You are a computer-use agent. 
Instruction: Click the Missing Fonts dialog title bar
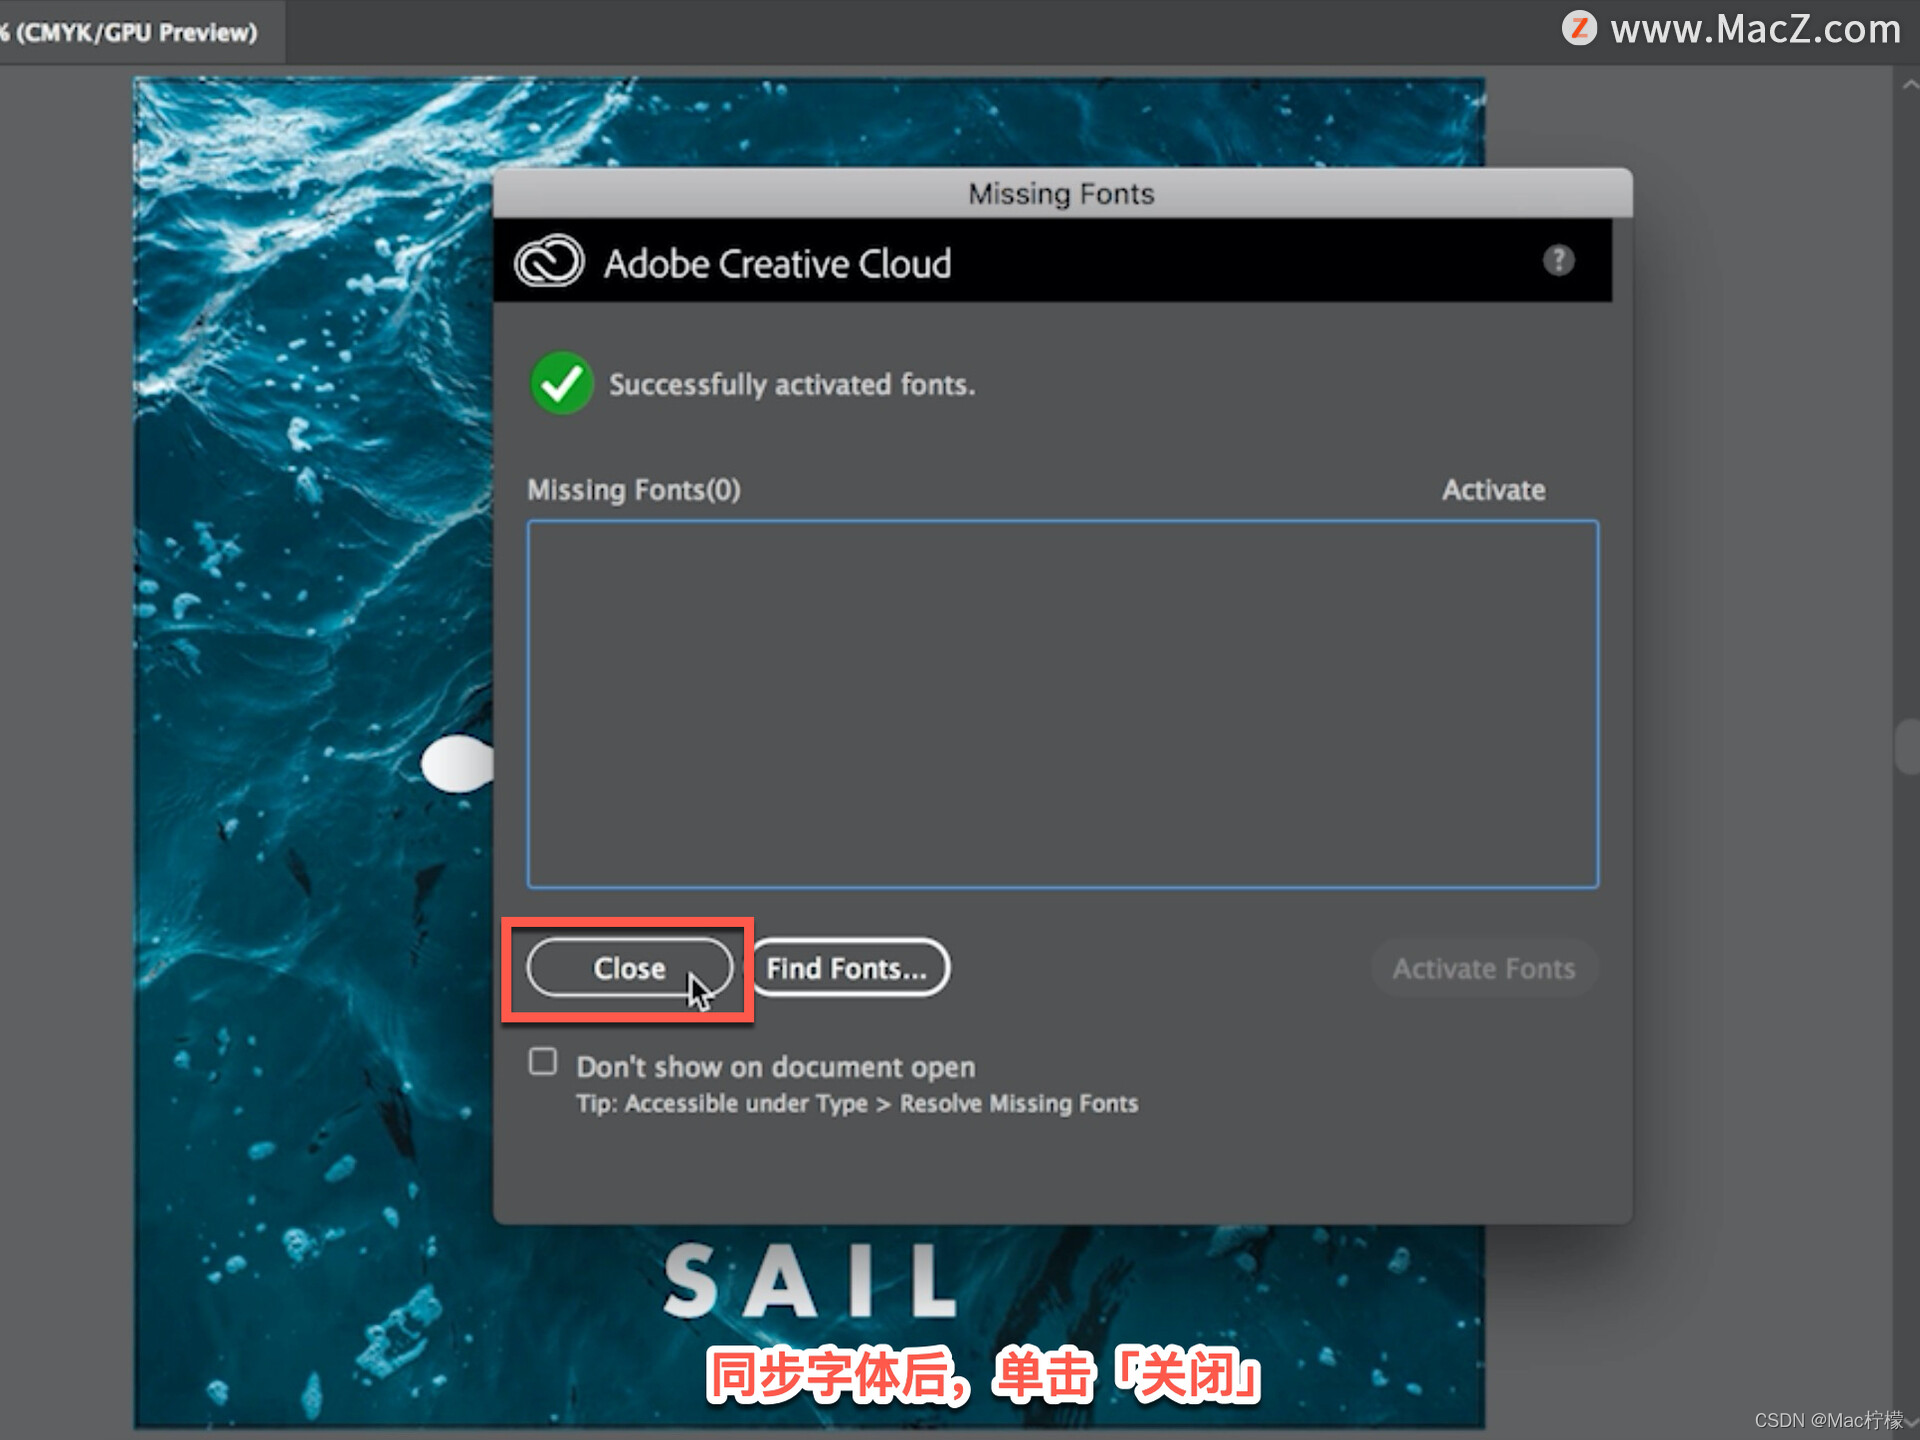(1061, 194)
